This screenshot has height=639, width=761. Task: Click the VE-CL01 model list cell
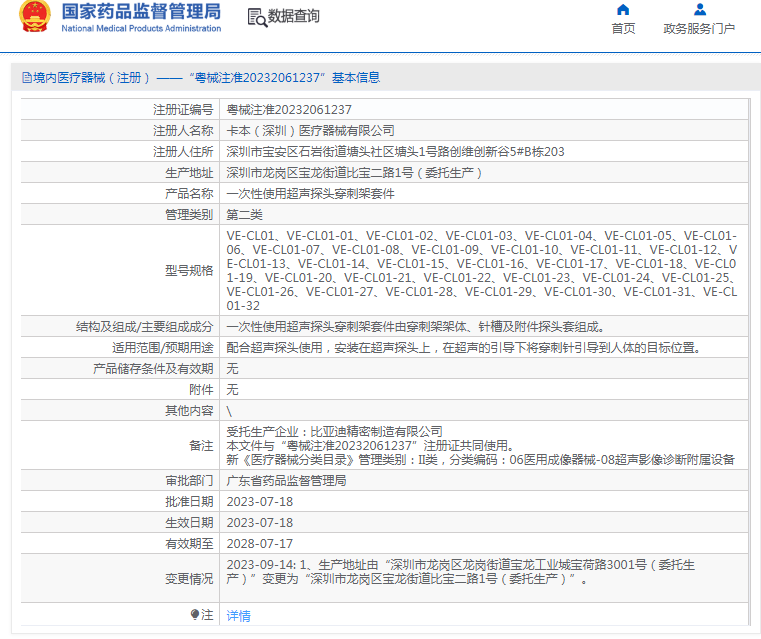[x=482, y=271]
